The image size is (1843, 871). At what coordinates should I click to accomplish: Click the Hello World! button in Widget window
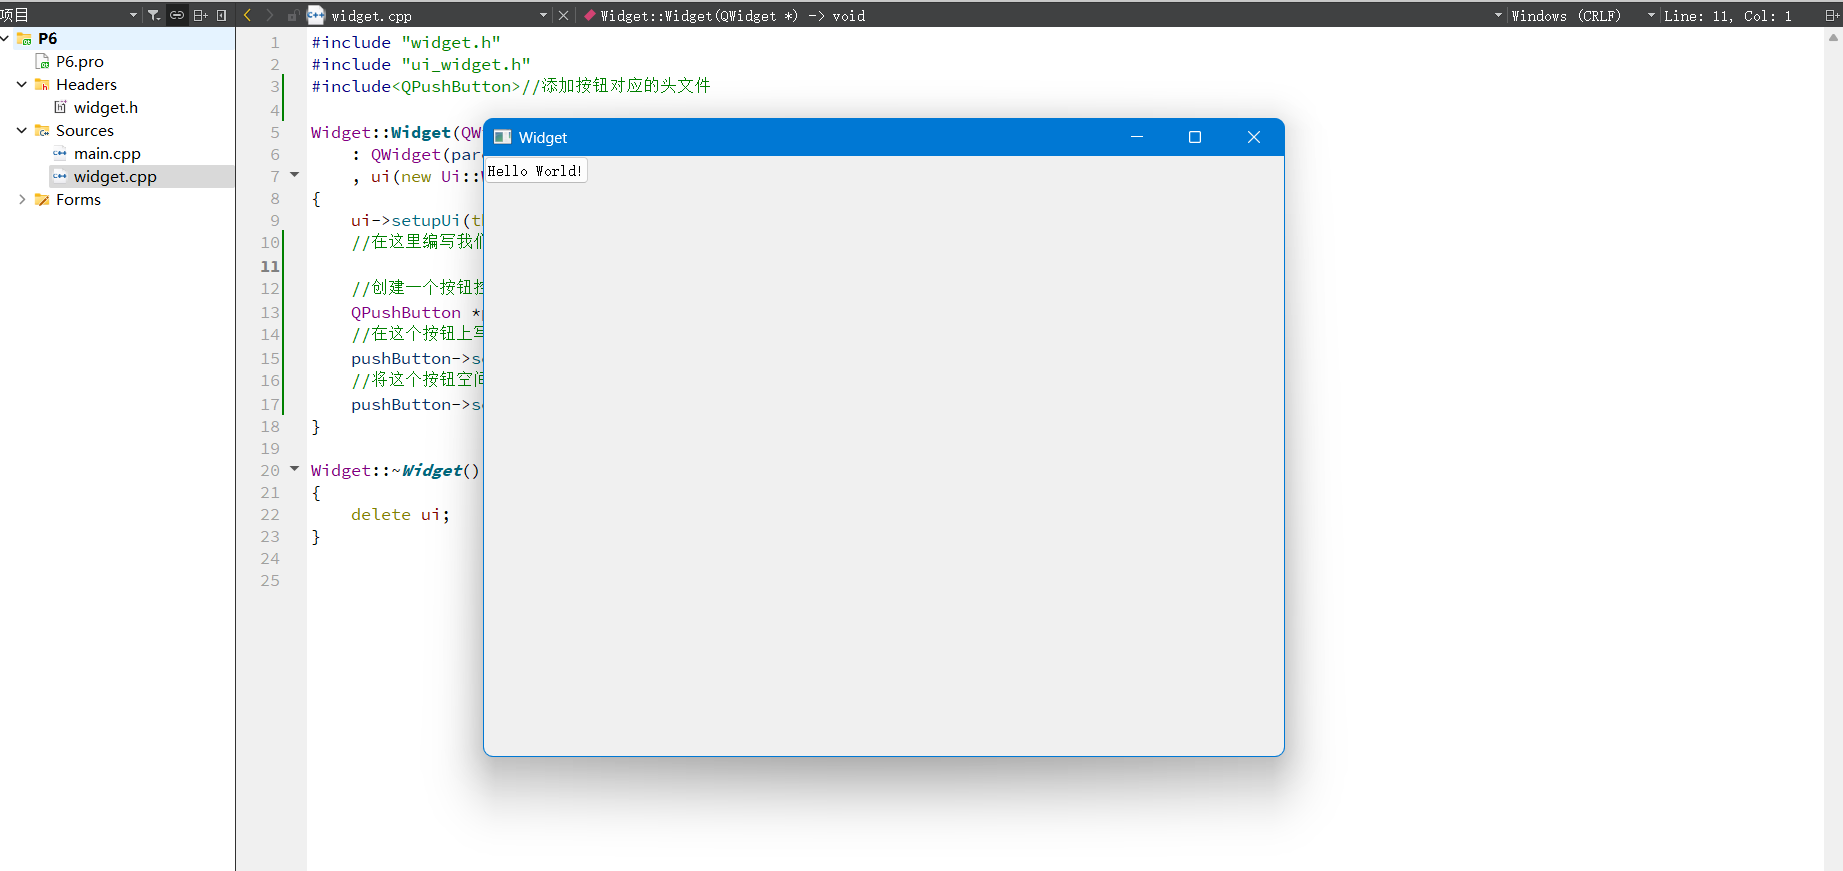(x=535, y=171)
